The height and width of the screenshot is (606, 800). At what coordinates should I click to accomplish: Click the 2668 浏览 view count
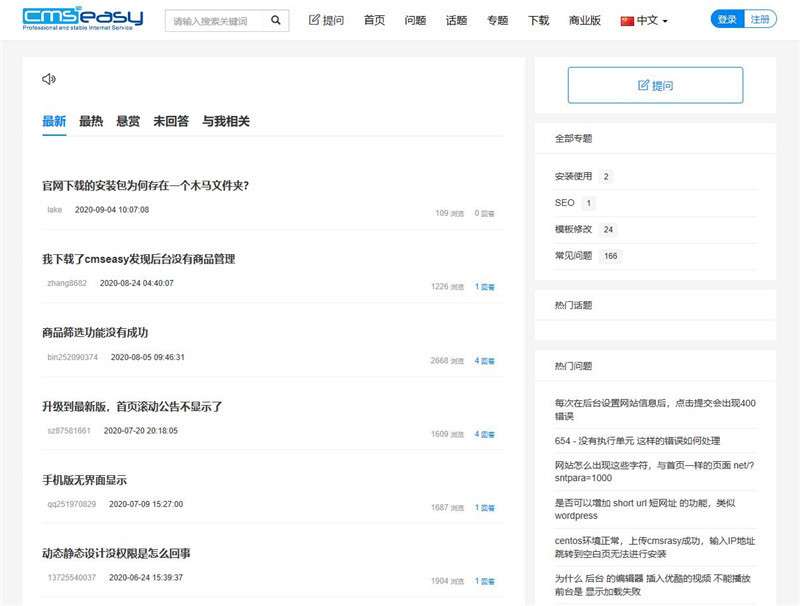coord(447,361)
